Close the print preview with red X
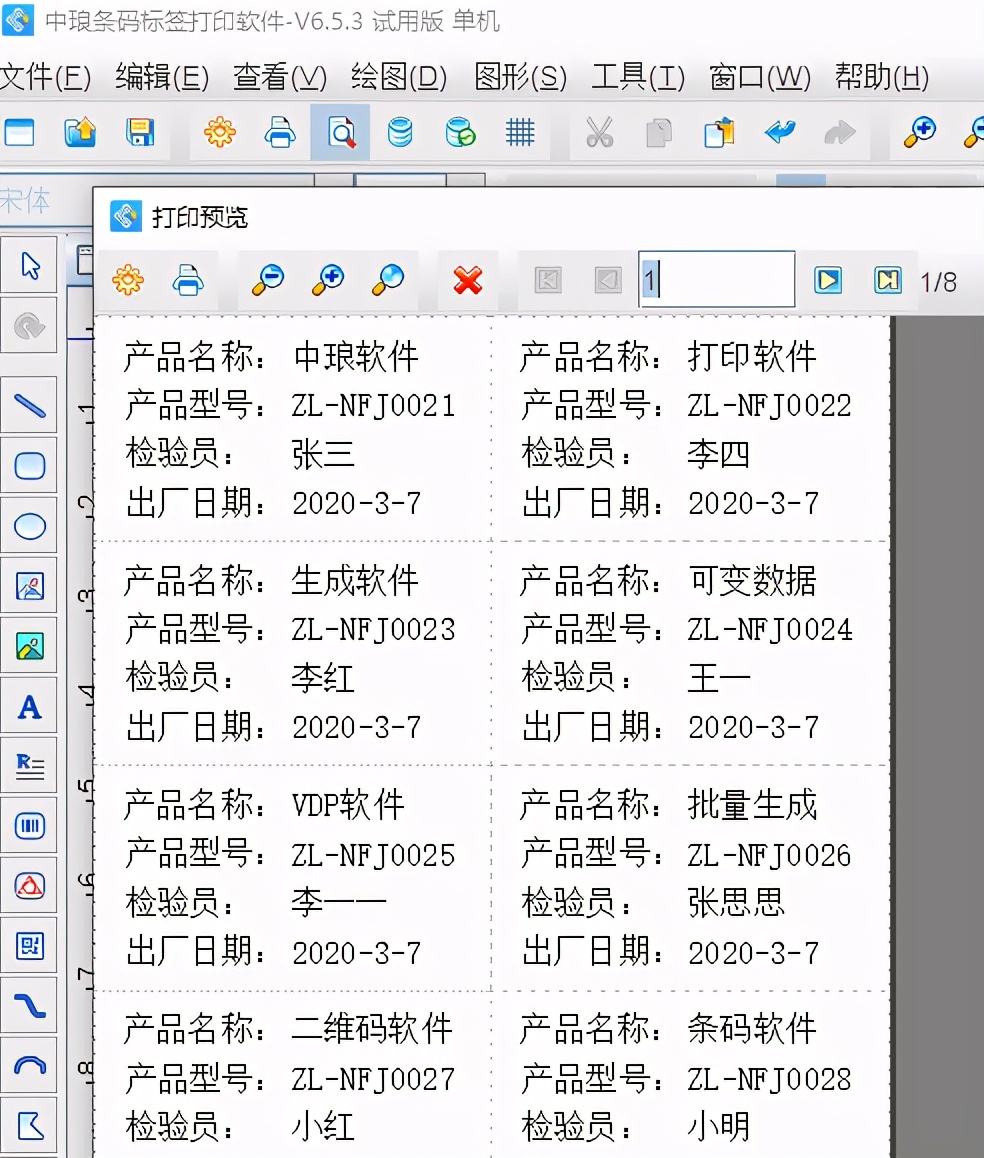 click(466, 279)
